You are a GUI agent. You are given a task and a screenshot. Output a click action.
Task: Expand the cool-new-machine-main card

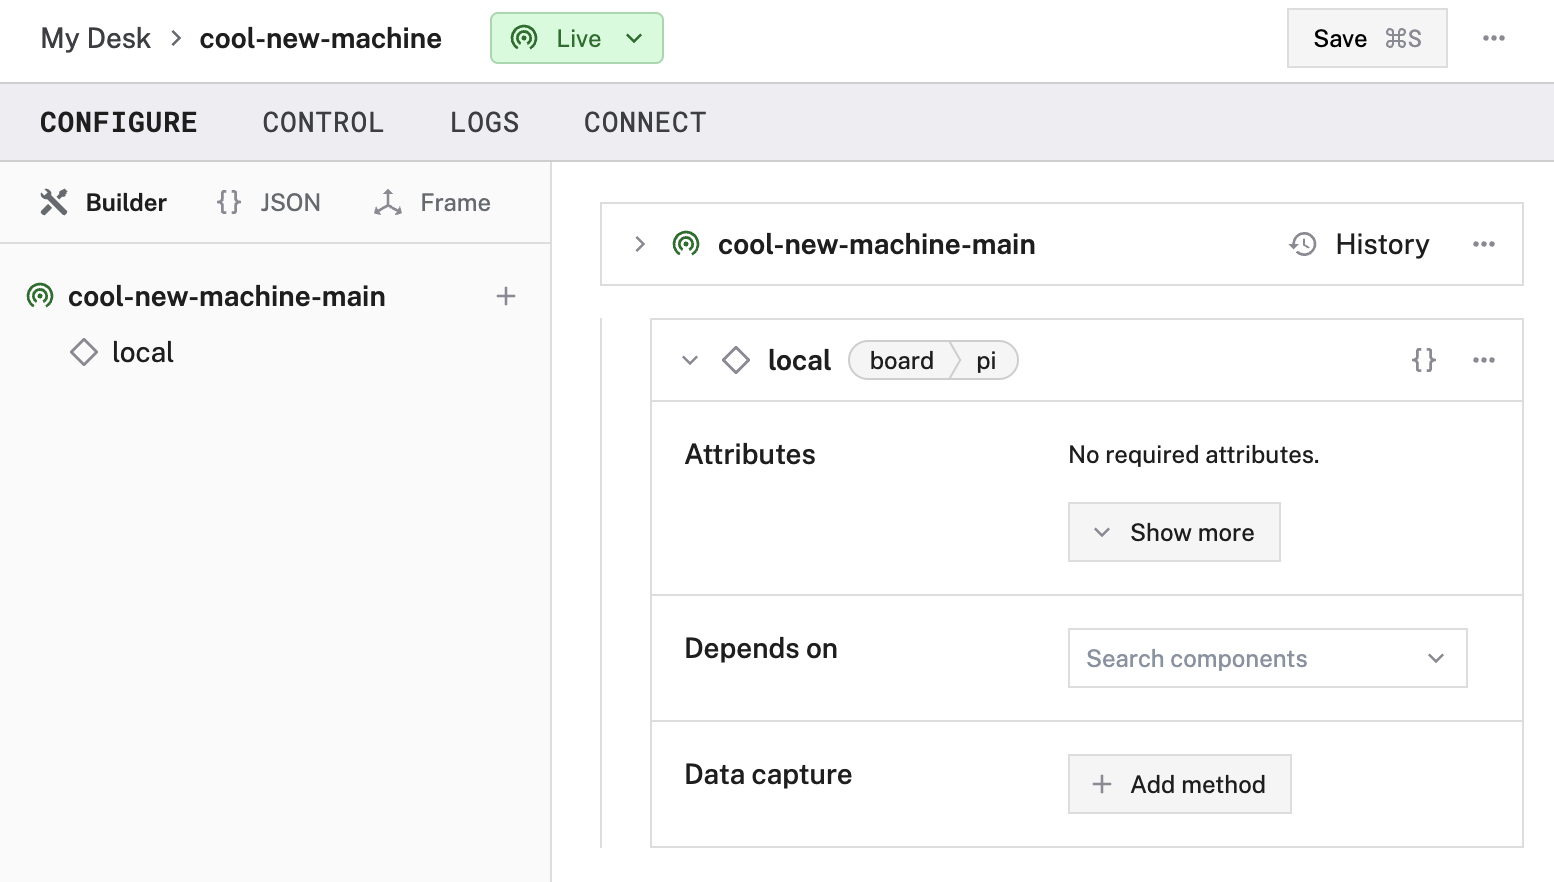pyautogui.click(x=640, y=243)
